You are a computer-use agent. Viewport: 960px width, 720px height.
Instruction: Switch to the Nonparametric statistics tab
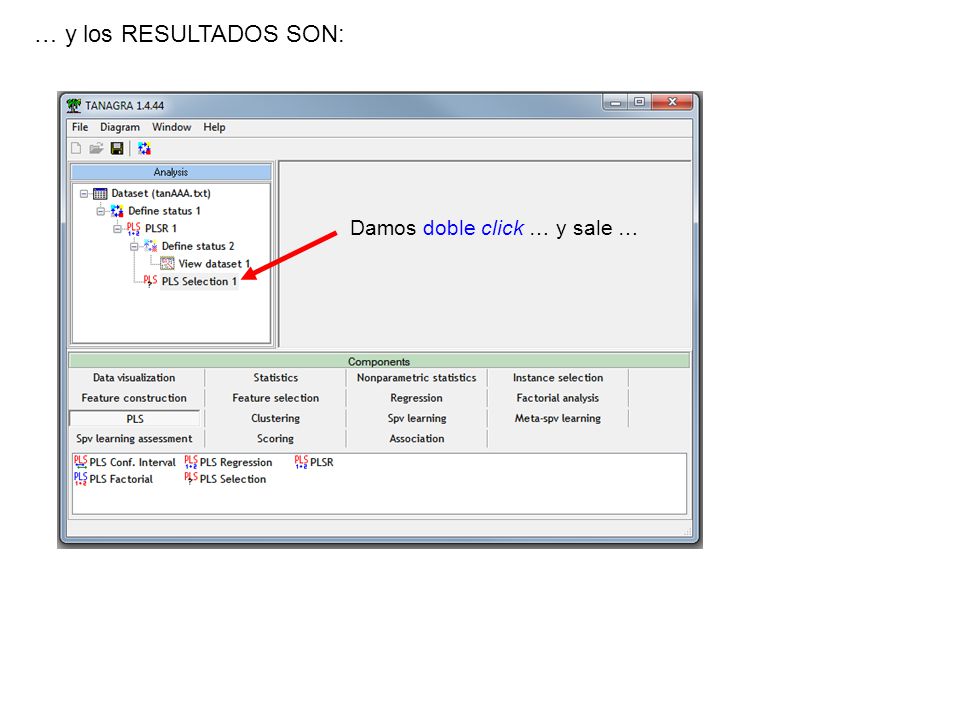pos(416,378)
